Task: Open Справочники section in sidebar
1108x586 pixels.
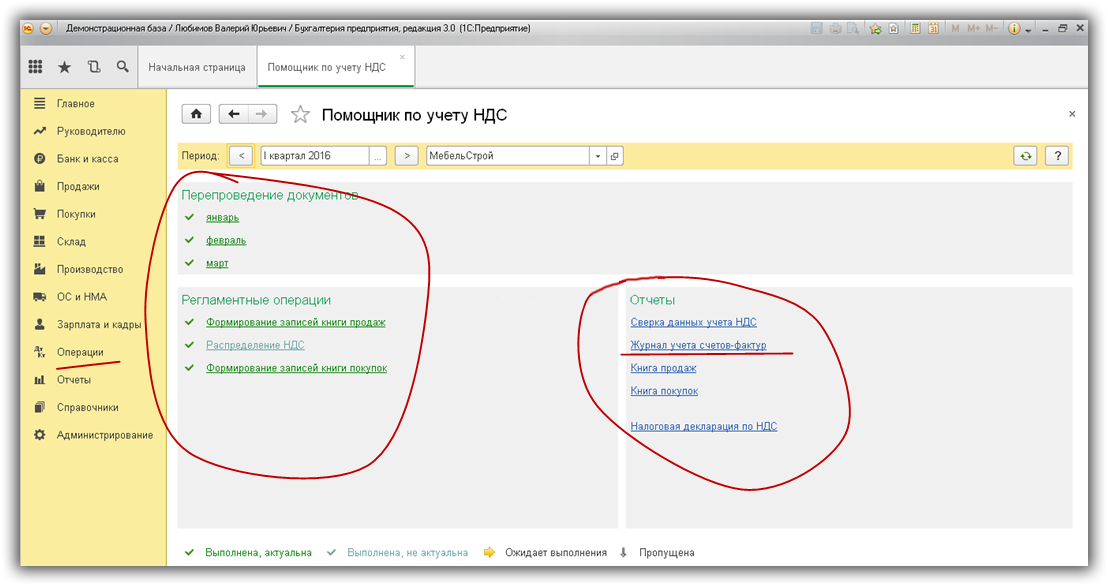Action: [x=88, y=407]
